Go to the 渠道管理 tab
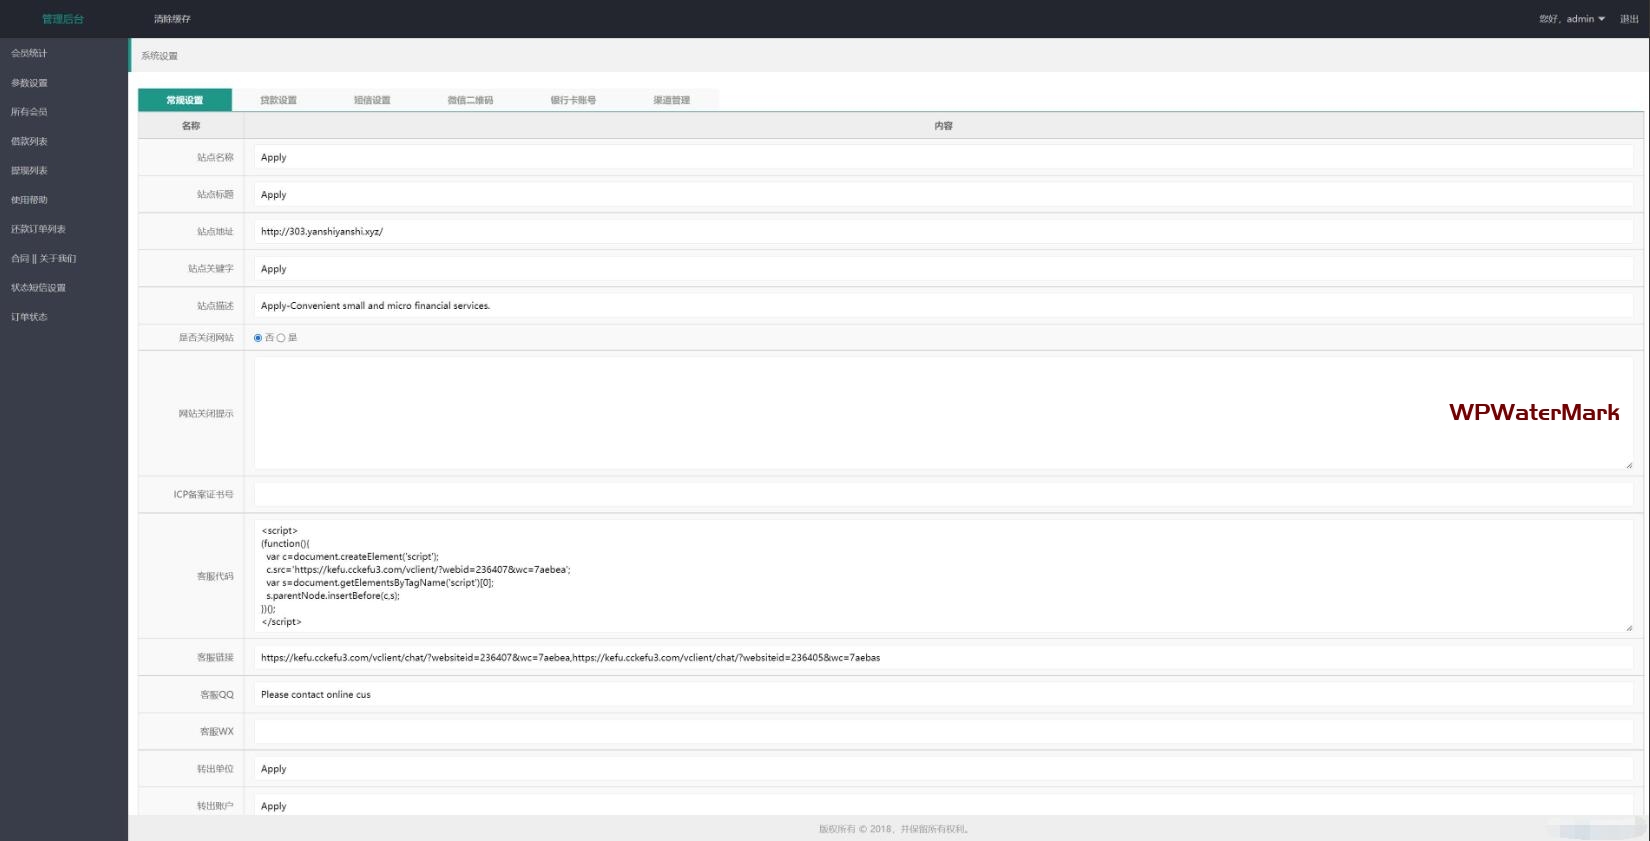 click(x=672, y=100)
